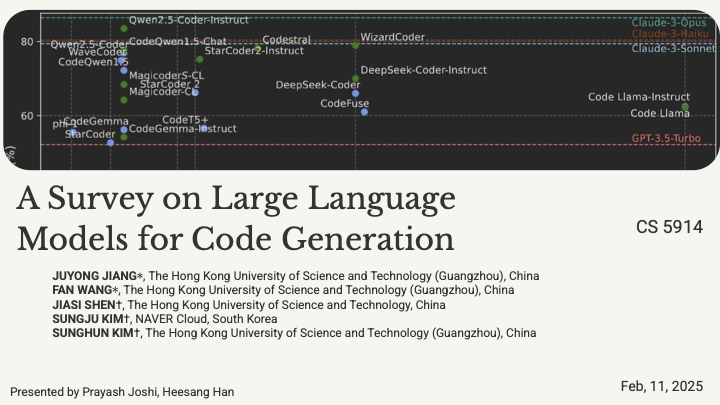Click the 'CodeFuse' chart label
This screenshot has width=720, height=405.
344,103
